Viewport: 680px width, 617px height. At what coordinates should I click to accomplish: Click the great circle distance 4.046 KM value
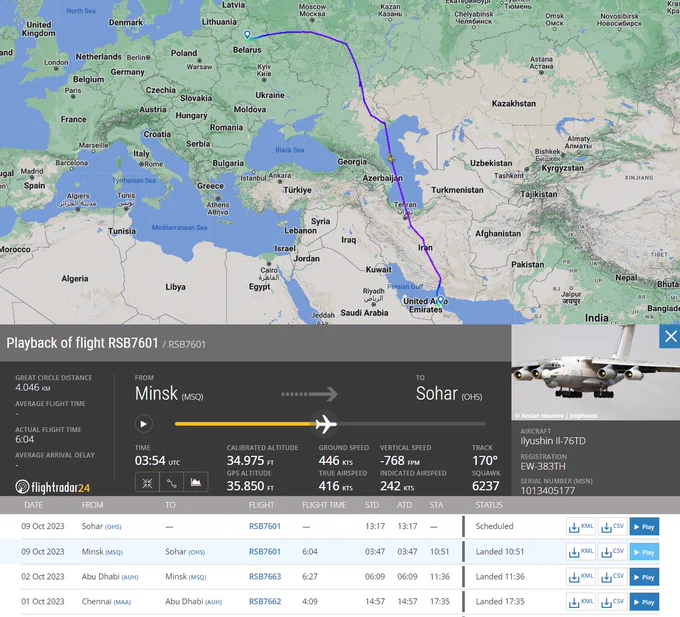point(33,388)
